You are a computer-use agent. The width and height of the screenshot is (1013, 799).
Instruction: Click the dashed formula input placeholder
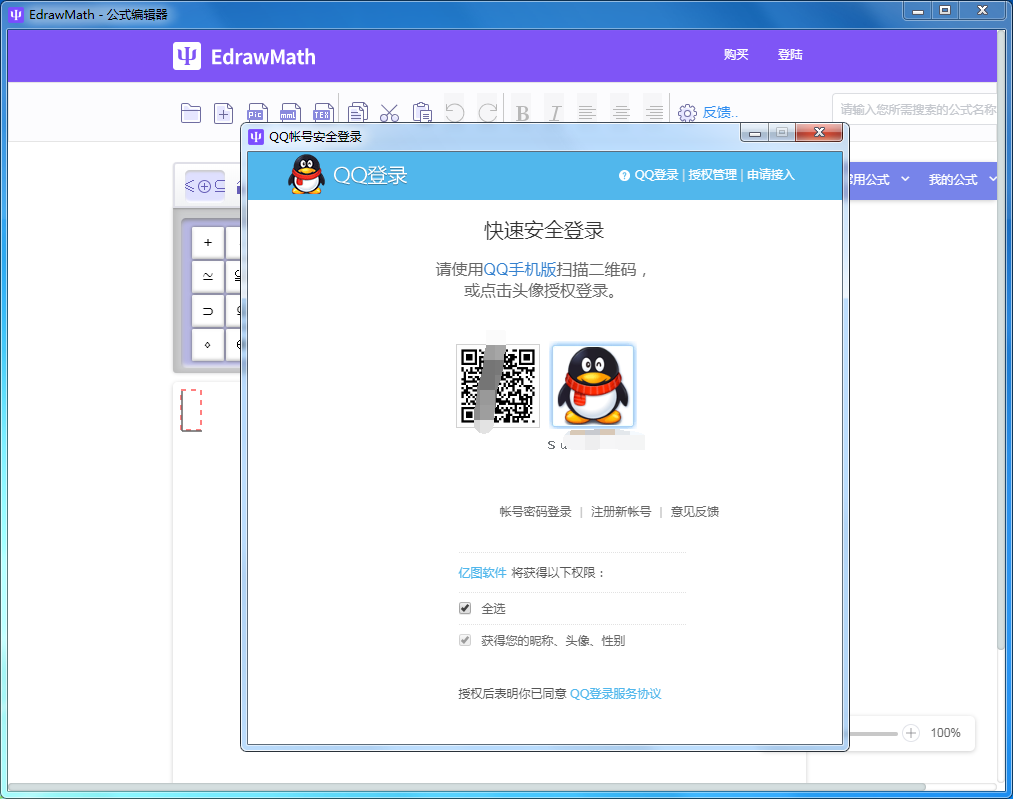coord(191,410)
